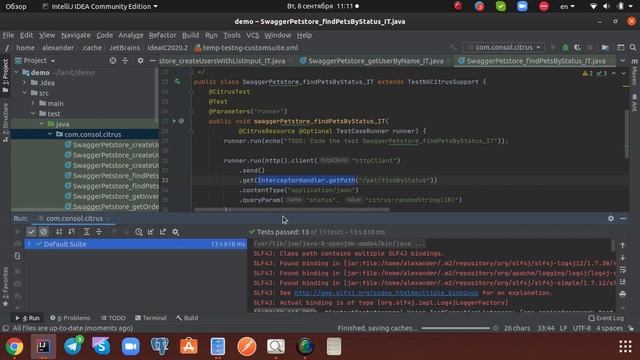The width and height of the screenshot is (640, 360).
Task: Open Project panel settings gear
Action: point(140,60)
